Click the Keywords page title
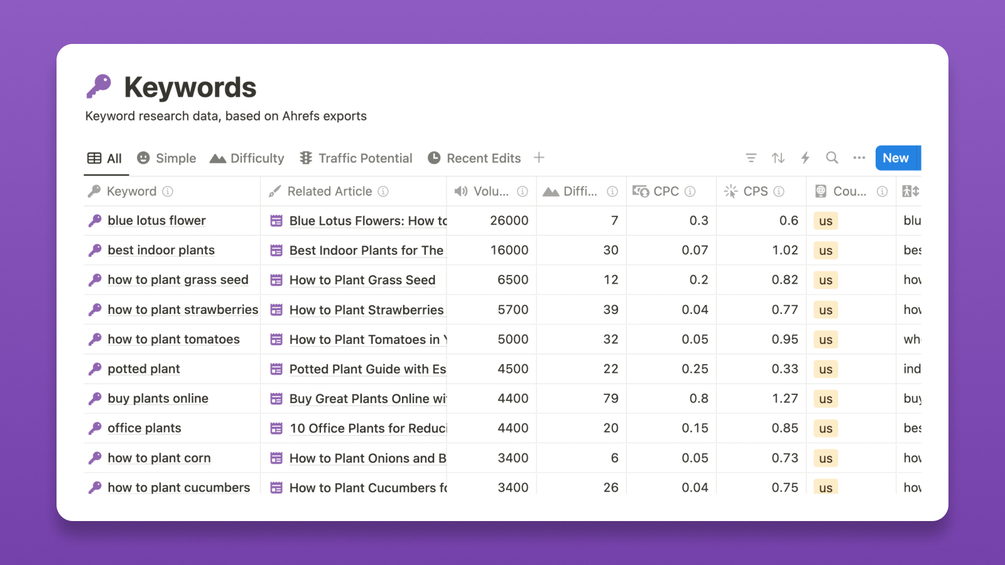 coord(190,87)
